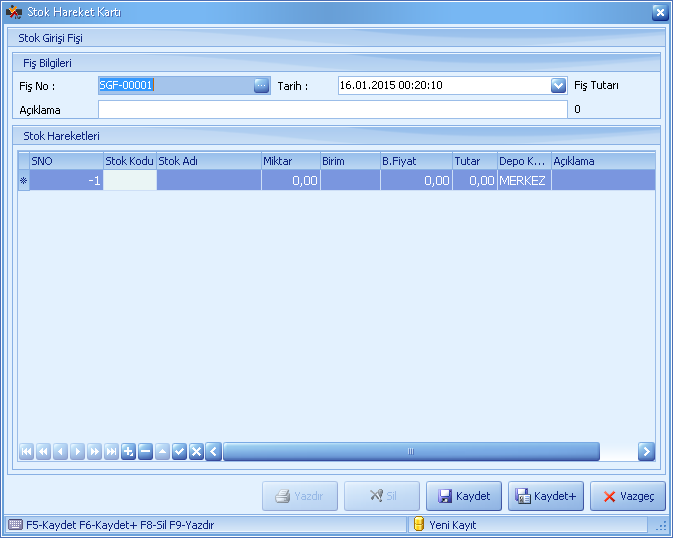The image size is (673, 538).
Task: Click the Kaydet+ button
Action: 546,496
